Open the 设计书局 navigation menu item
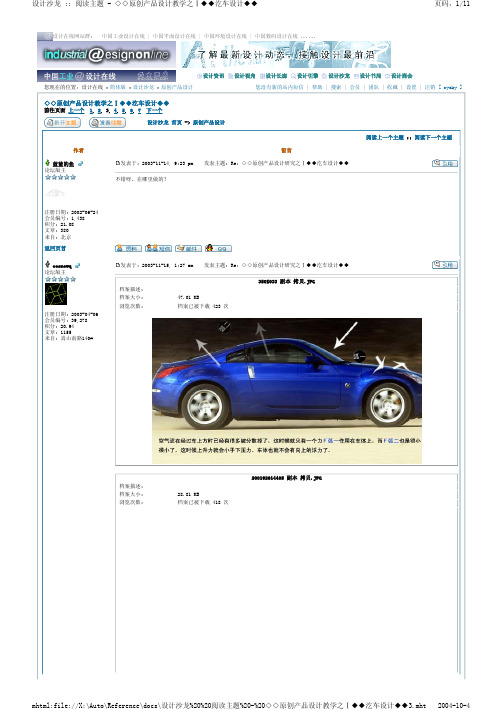This screenshot has width=503, height=711. [x=367, y=76]
